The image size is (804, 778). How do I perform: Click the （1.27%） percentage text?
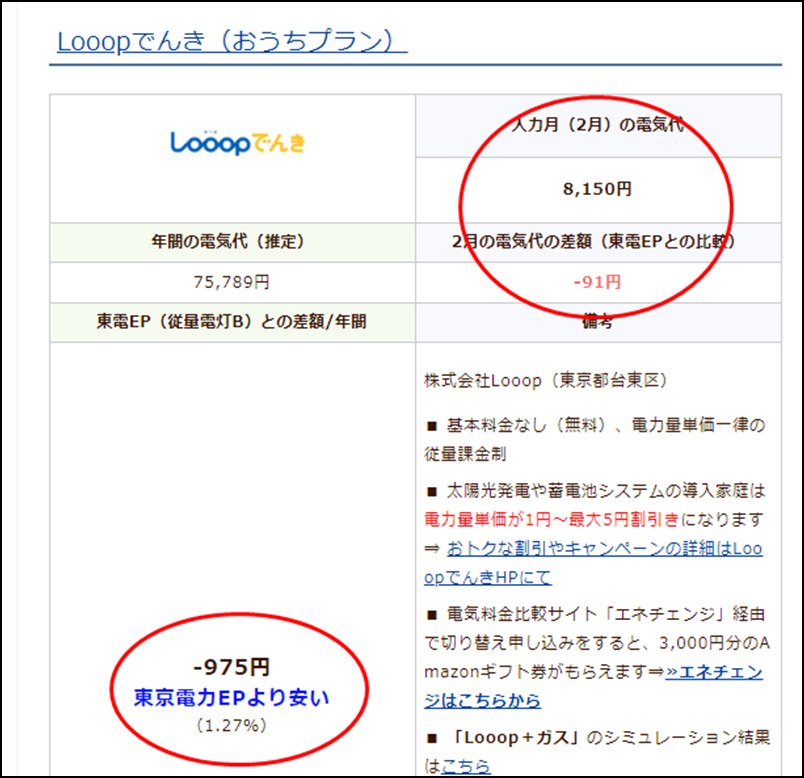232,725
